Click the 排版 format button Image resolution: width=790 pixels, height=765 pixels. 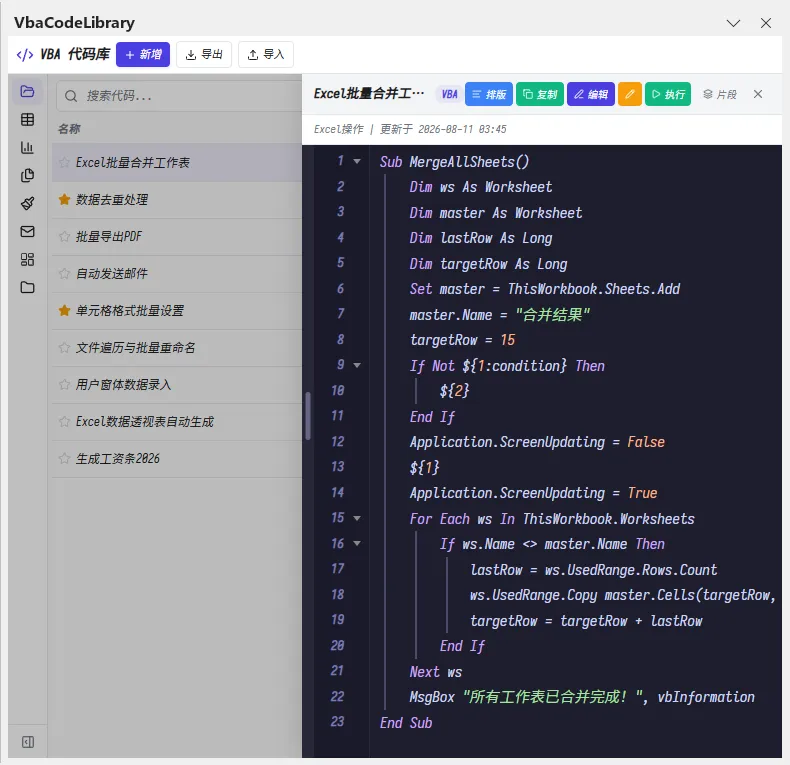click(489, 94)
